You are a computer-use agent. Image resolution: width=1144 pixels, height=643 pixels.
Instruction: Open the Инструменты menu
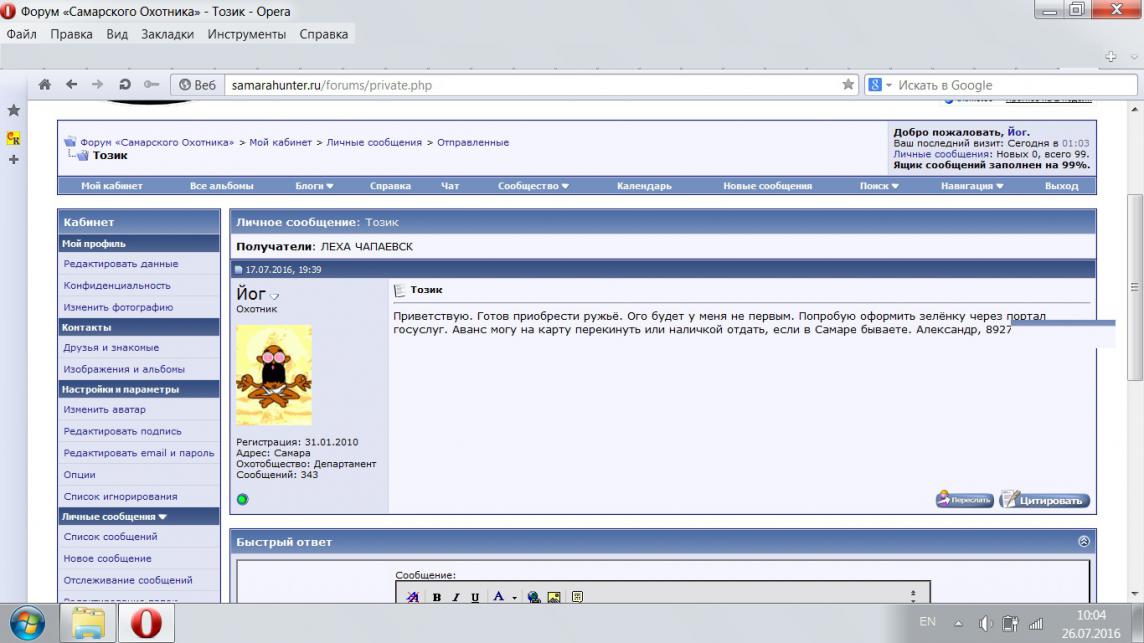click(246, 34)
